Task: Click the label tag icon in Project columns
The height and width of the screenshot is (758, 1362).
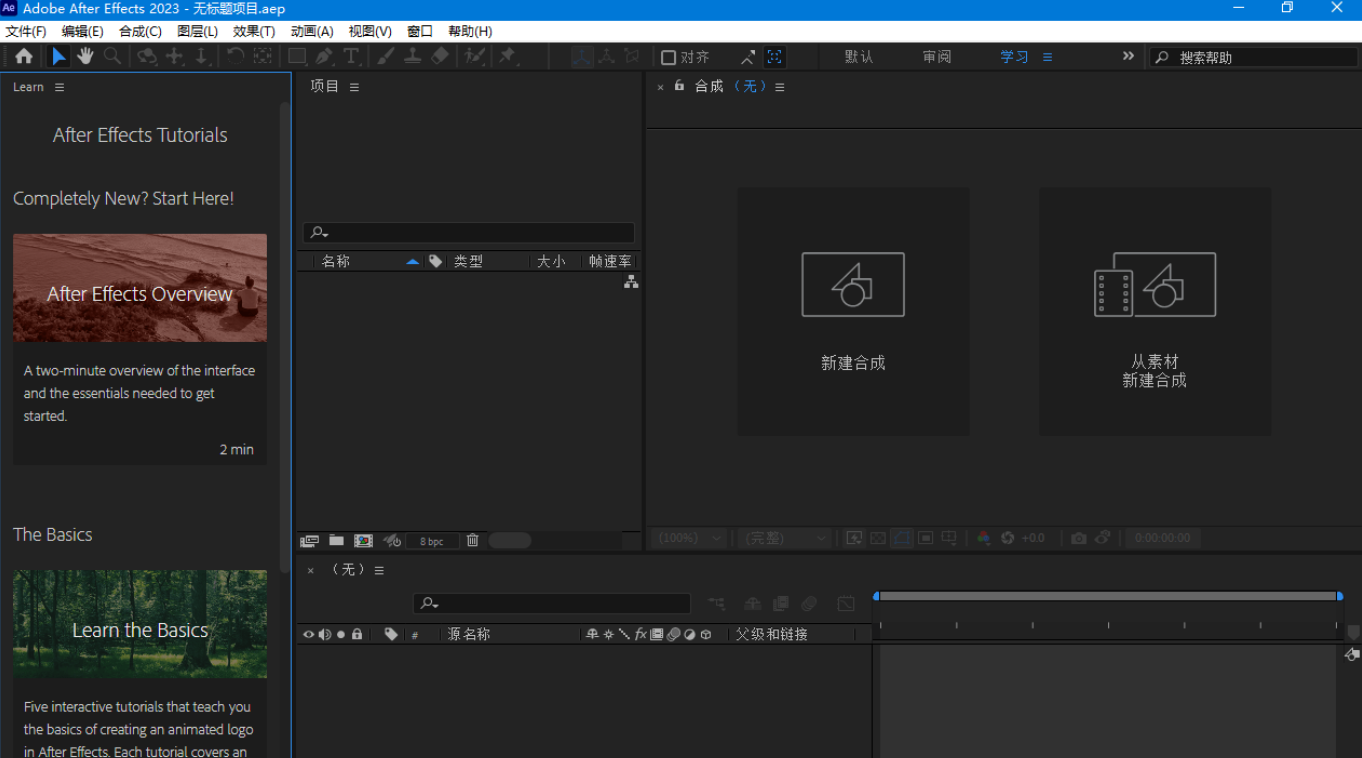Action: click(435, 261)
